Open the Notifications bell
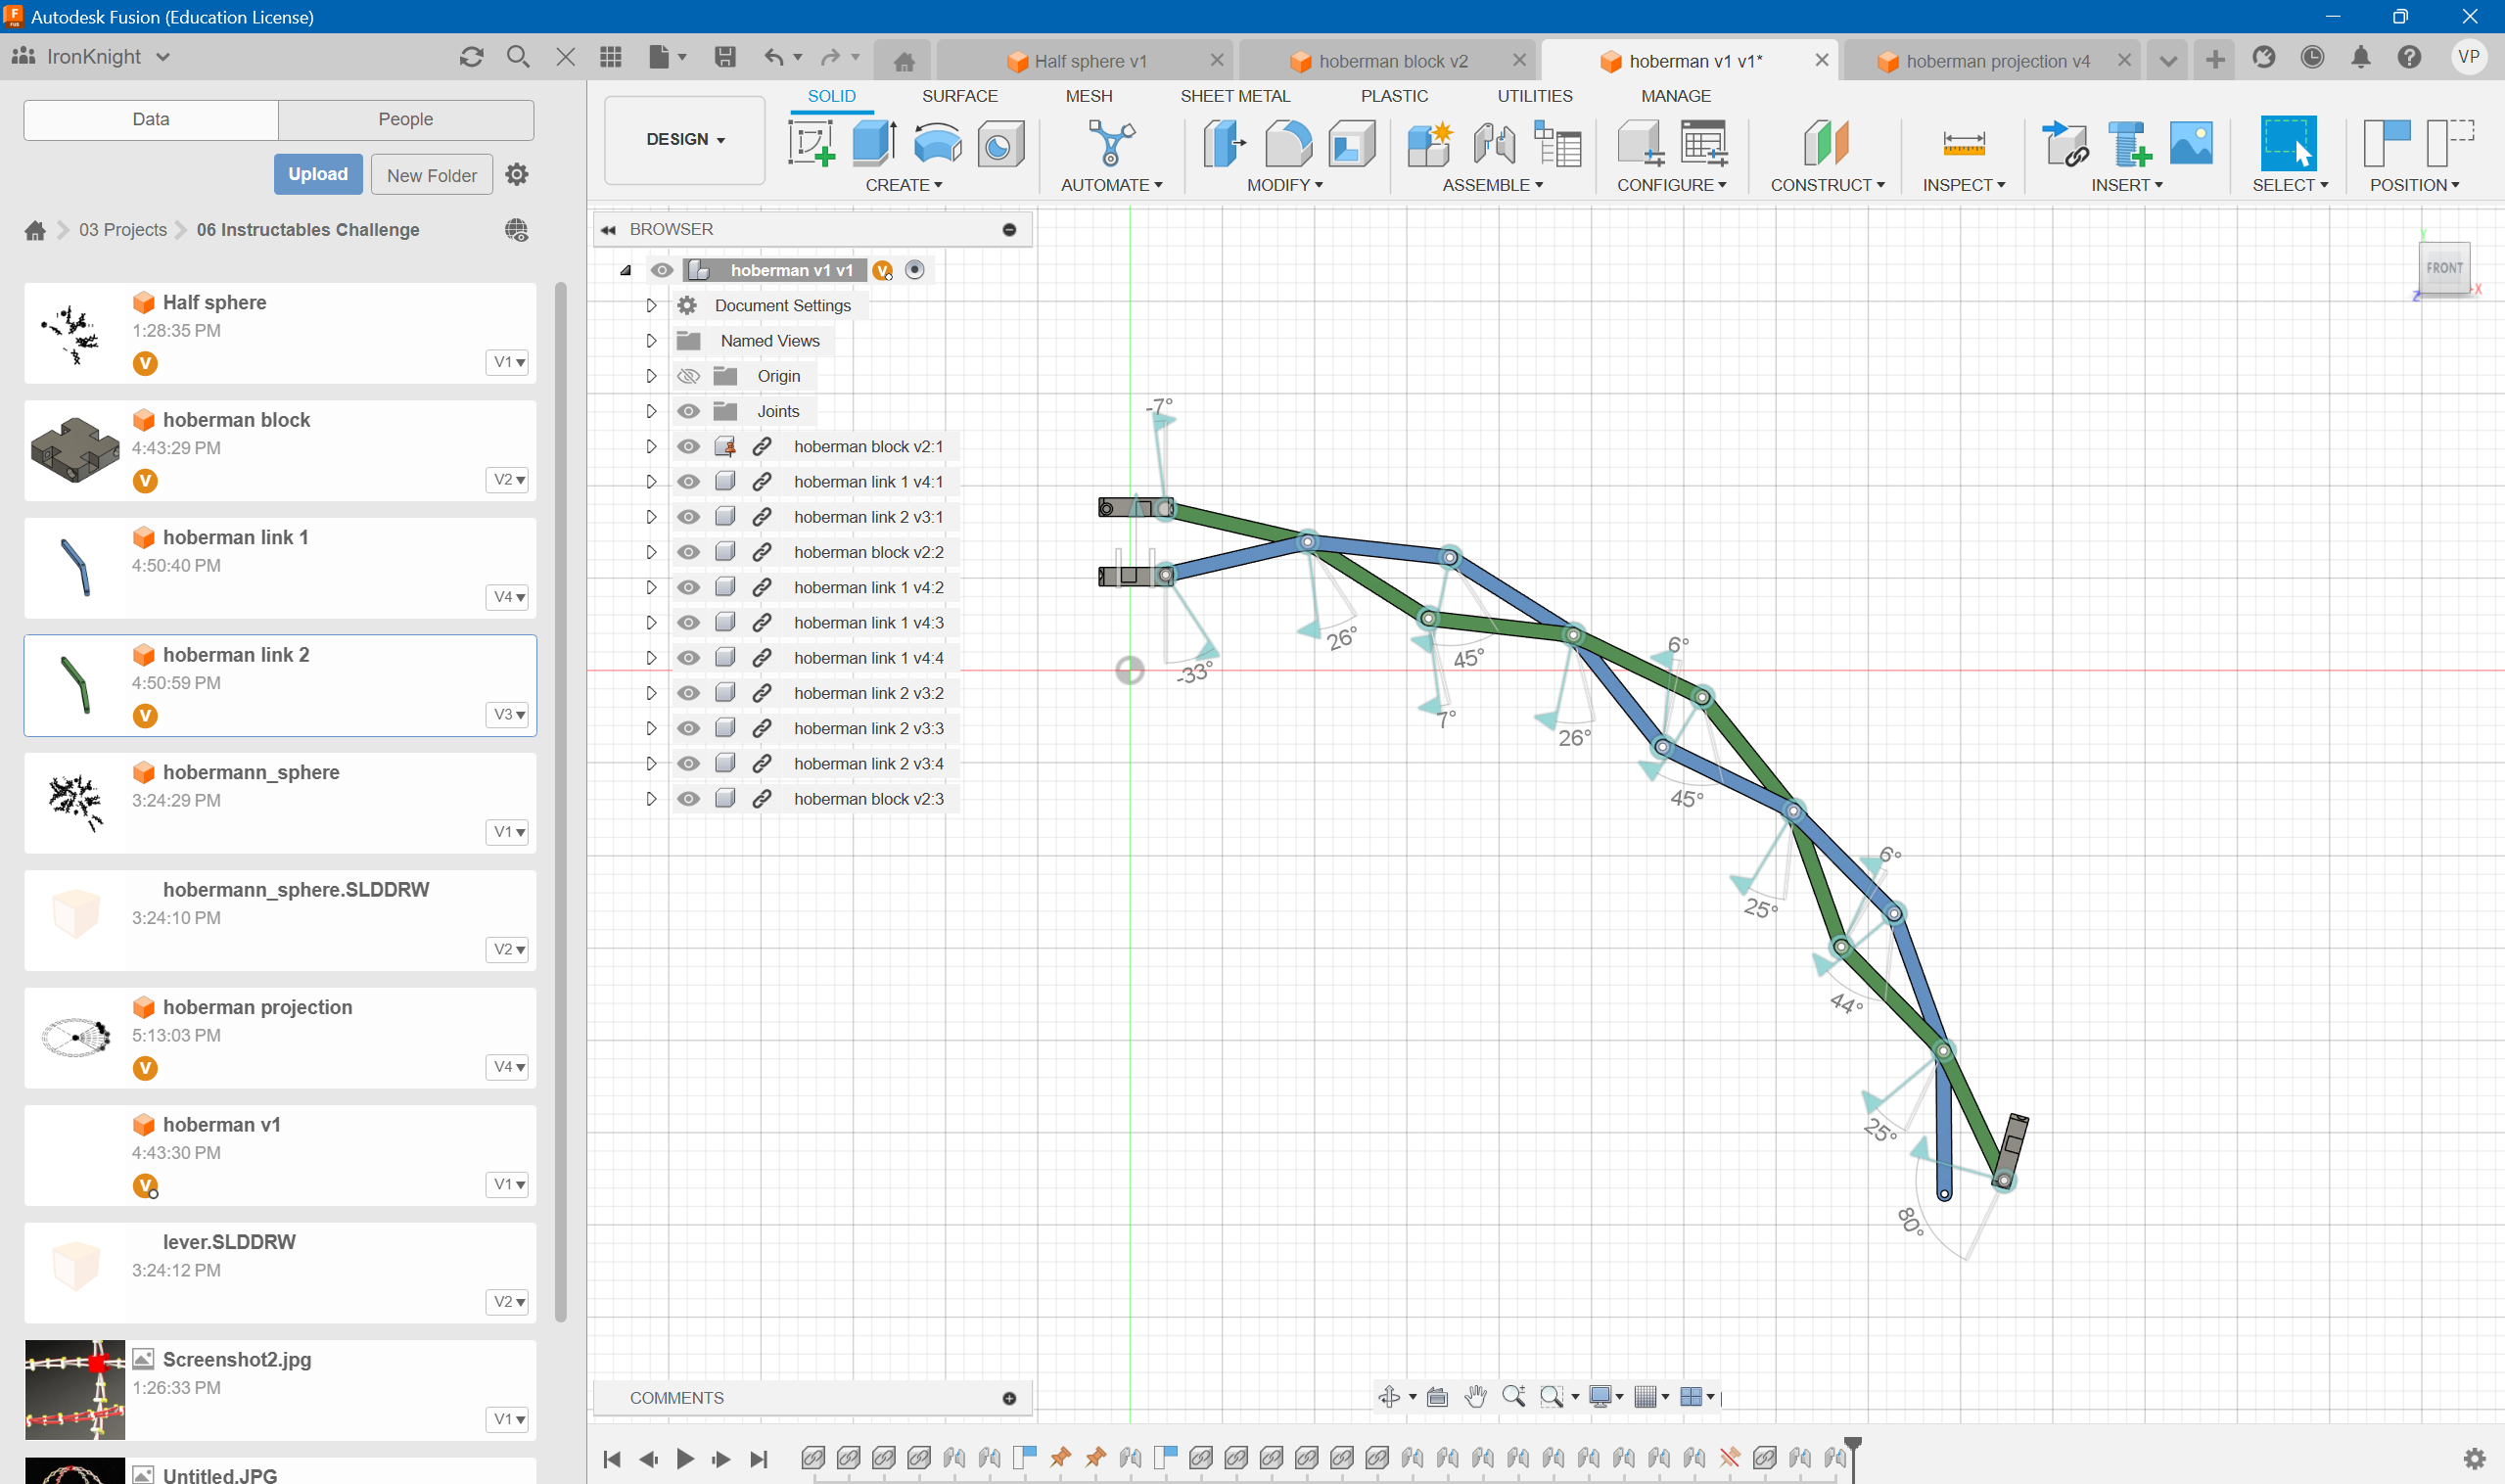 (2360, 57)
